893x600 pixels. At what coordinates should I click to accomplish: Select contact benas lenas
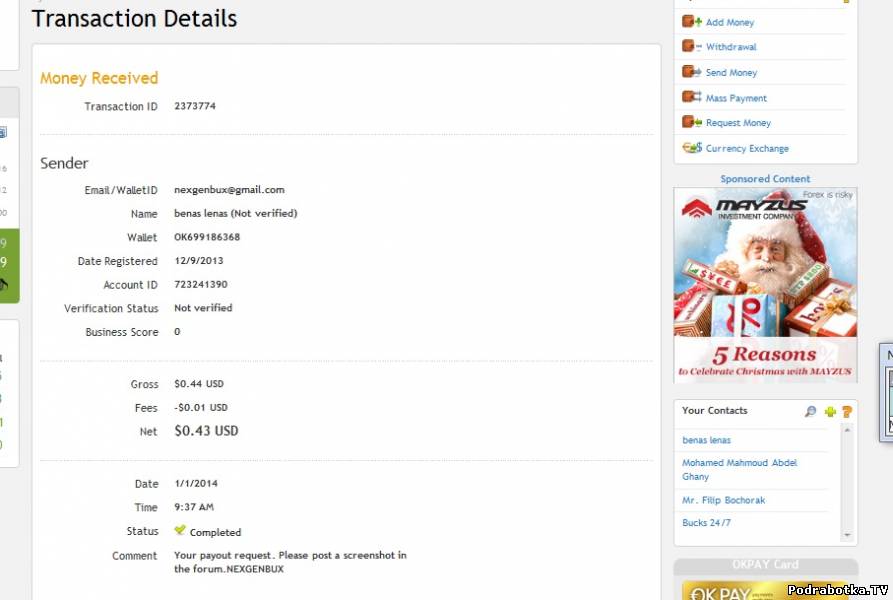click(706, 440)
